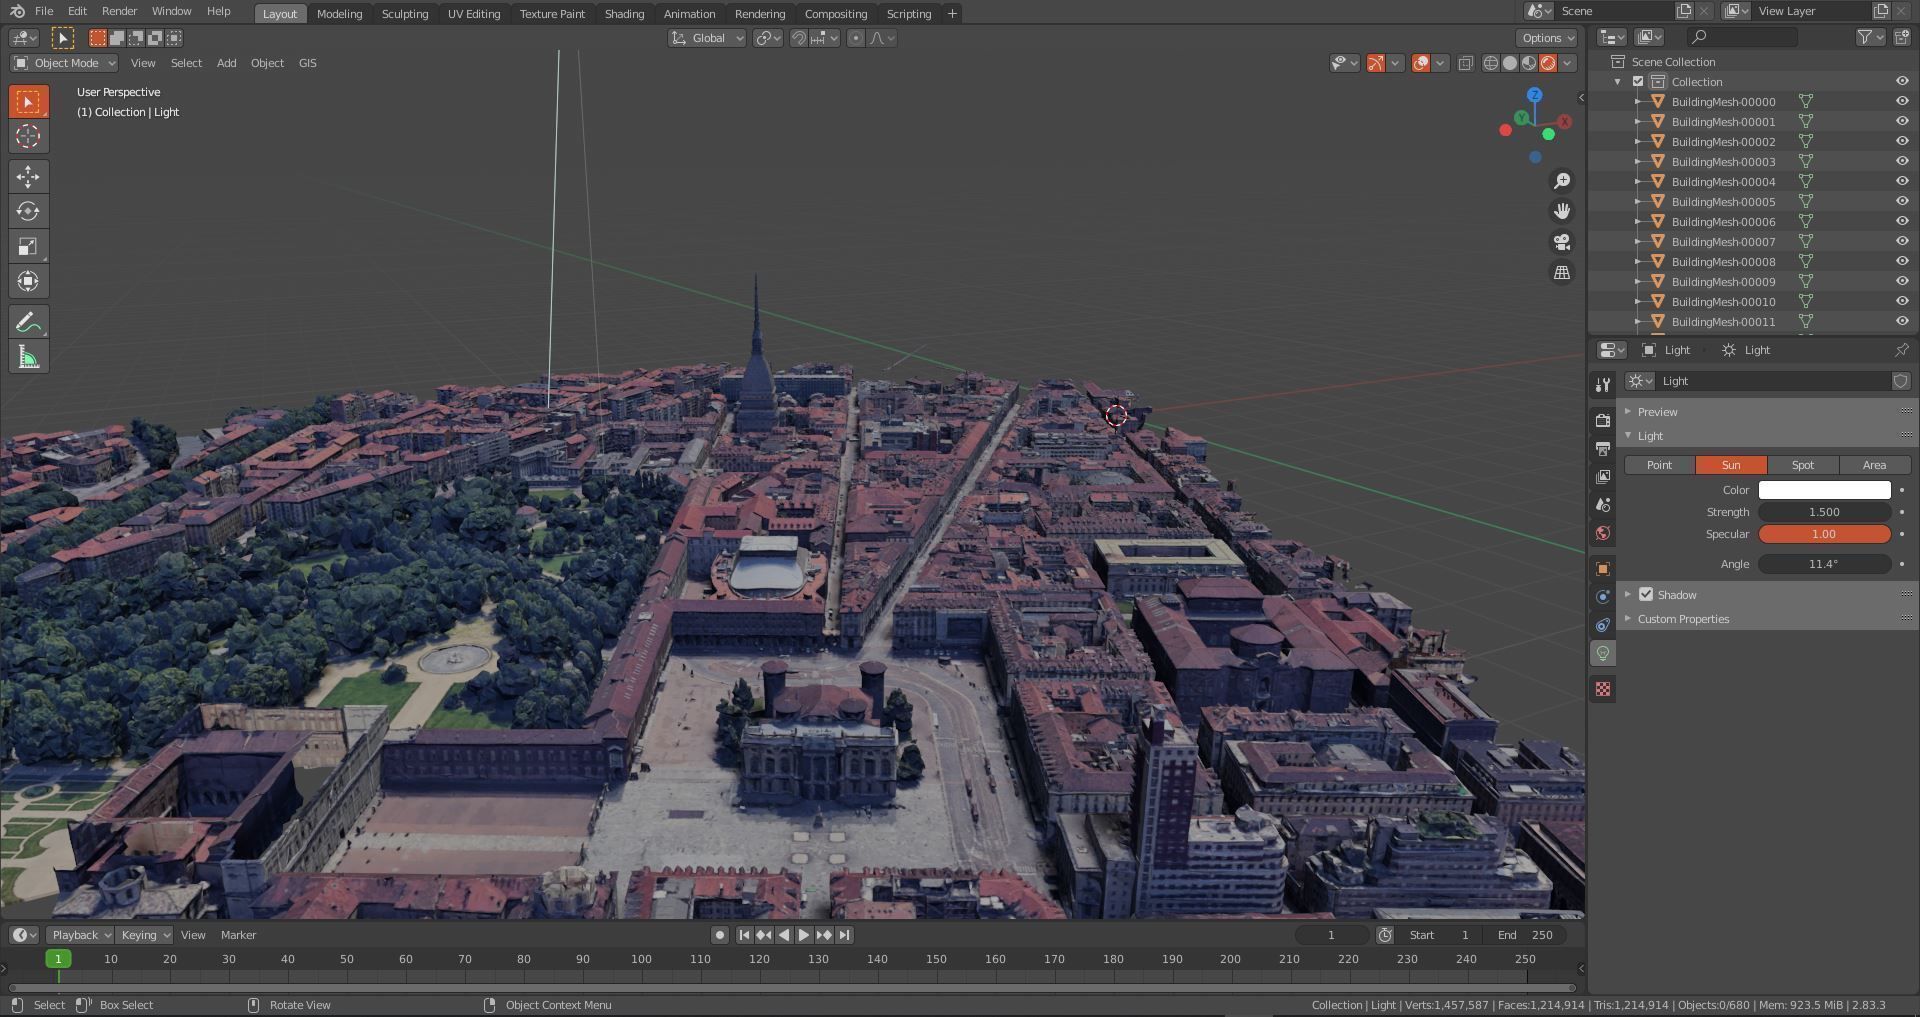
Task: Open the Options dropdown
Action: click(x=1547, y=38)
